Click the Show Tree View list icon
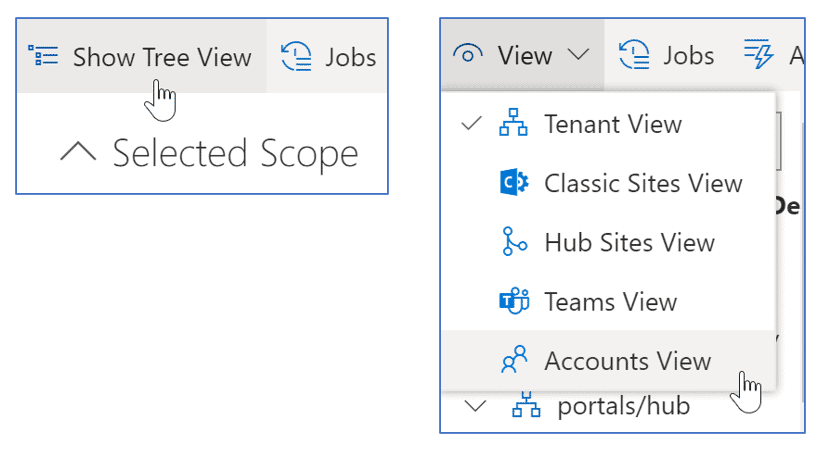 click(x=43, y=57)
